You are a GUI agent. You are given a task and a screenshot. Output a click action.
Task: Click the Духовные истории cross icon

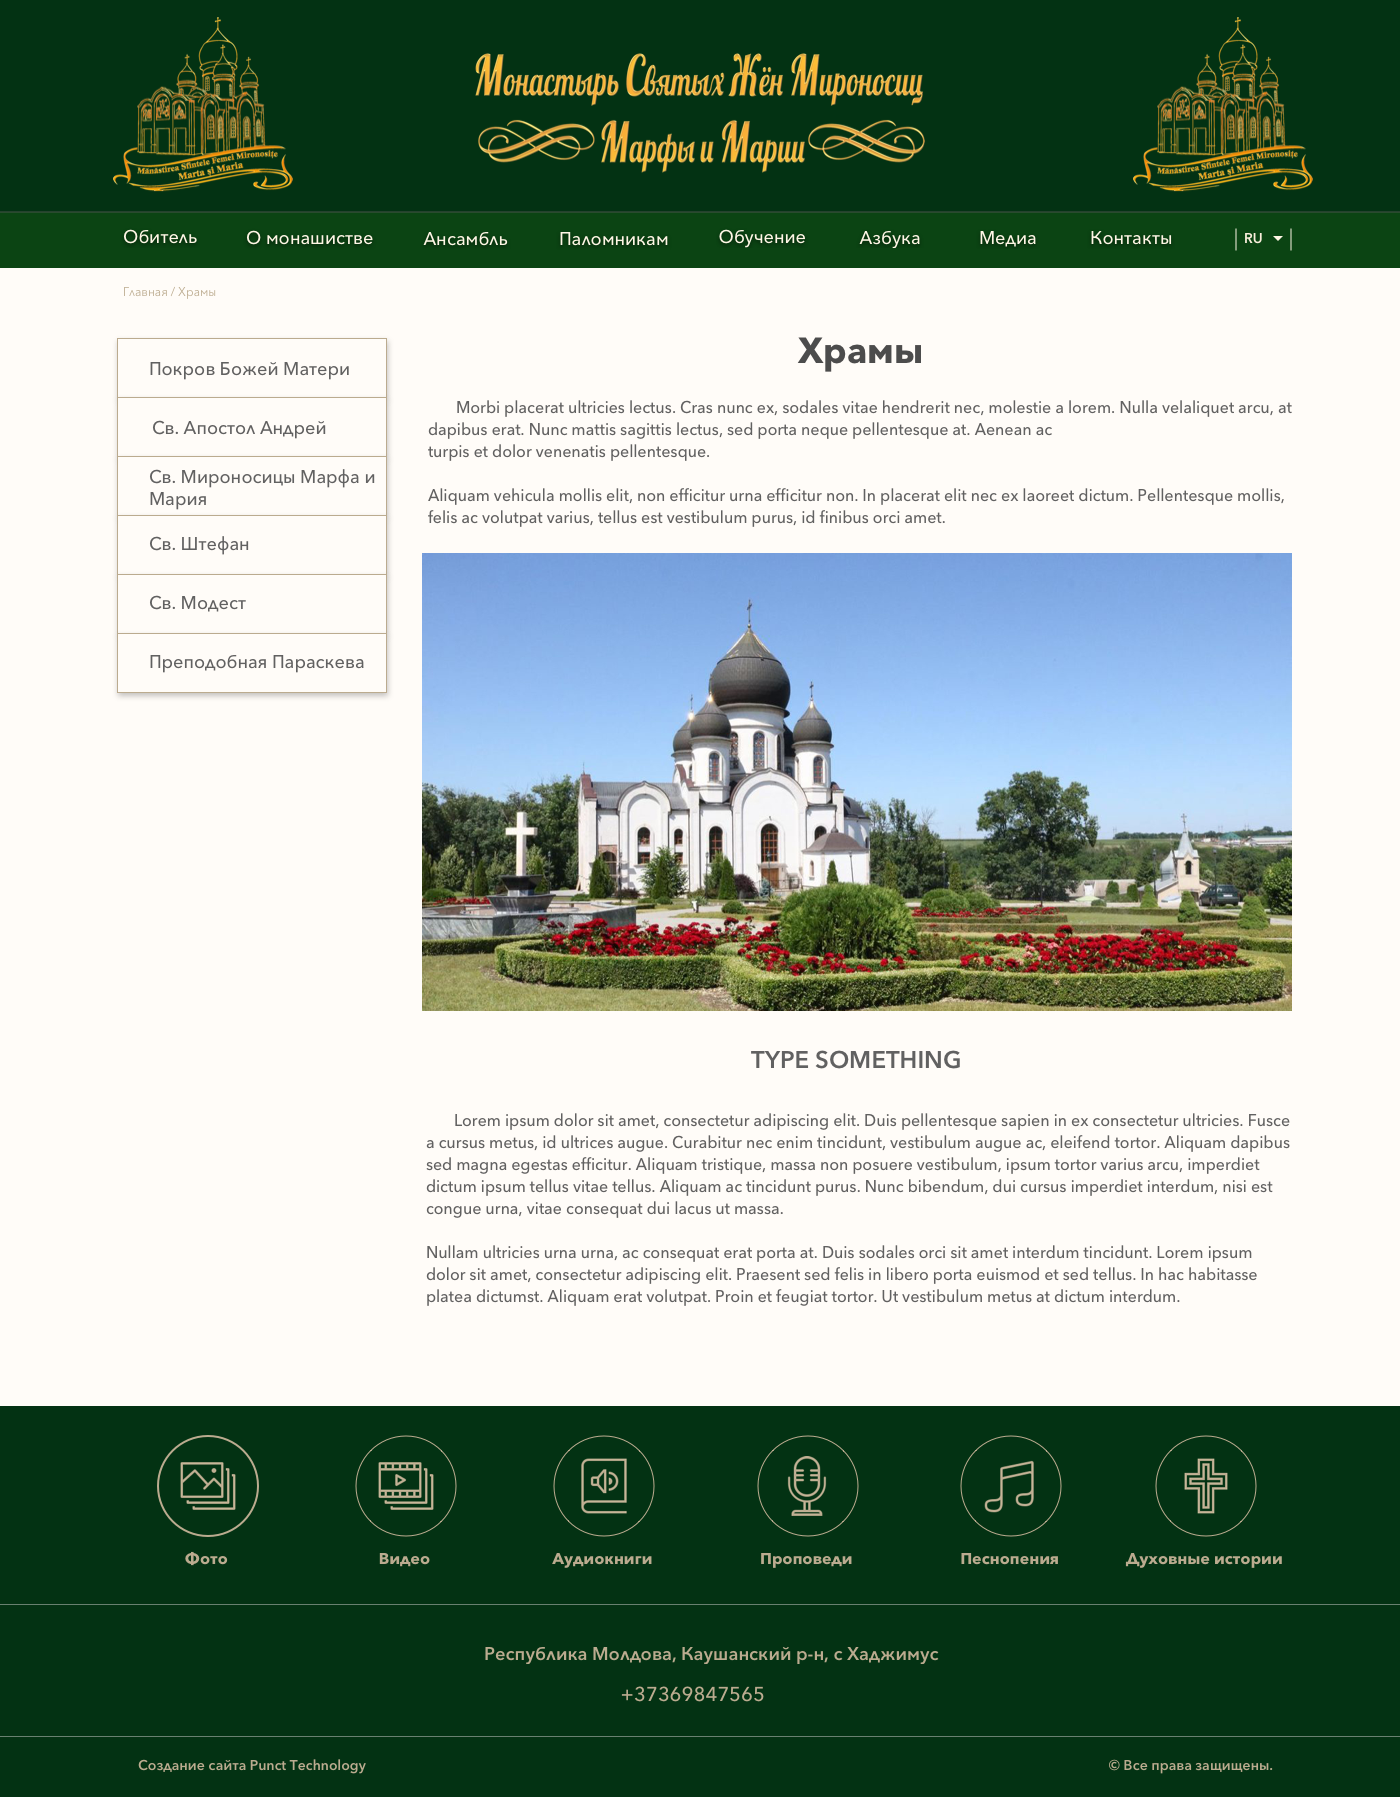pyautogui.click(x=1205, y=1485)
